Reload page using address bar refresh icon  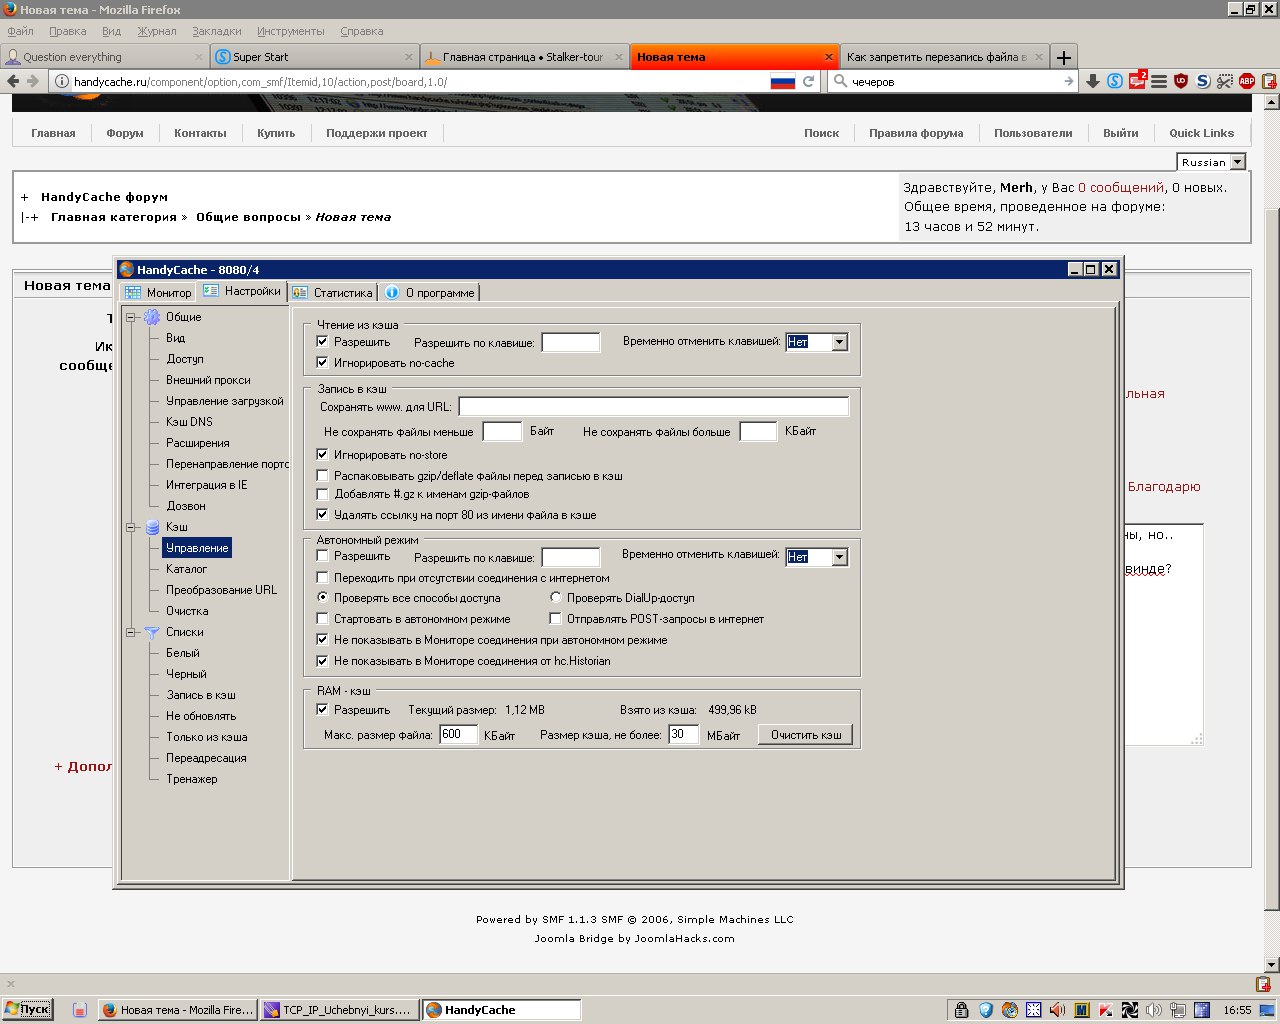[808, 82]
